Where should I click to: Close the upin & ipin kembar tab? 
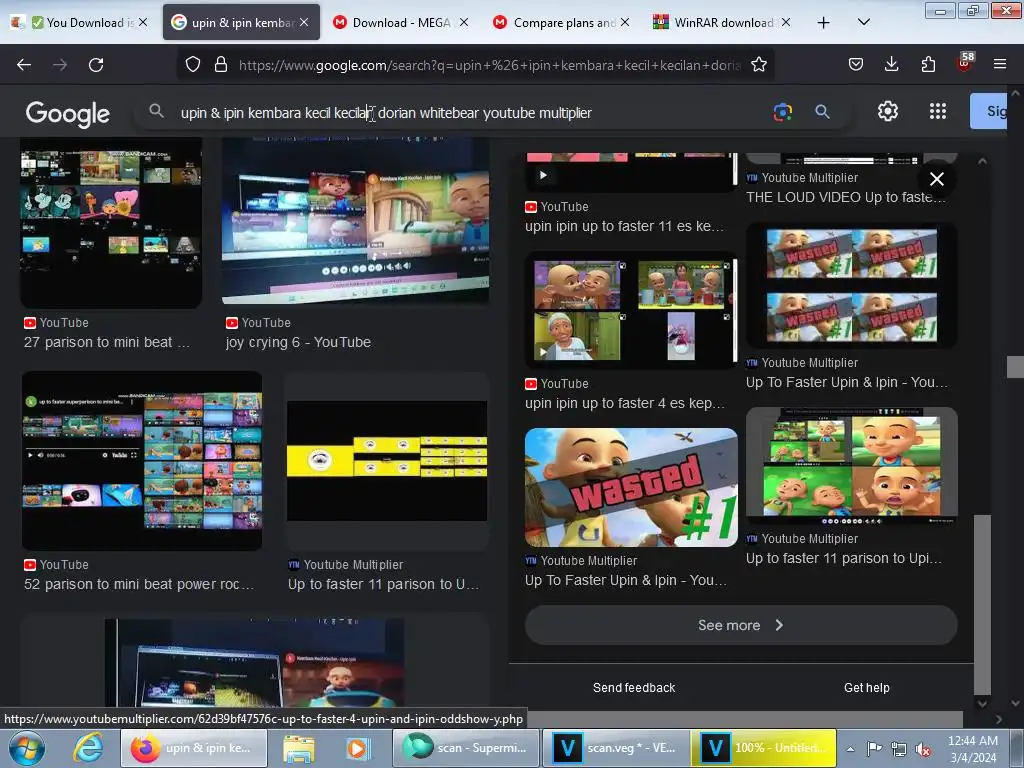point(304,23)
